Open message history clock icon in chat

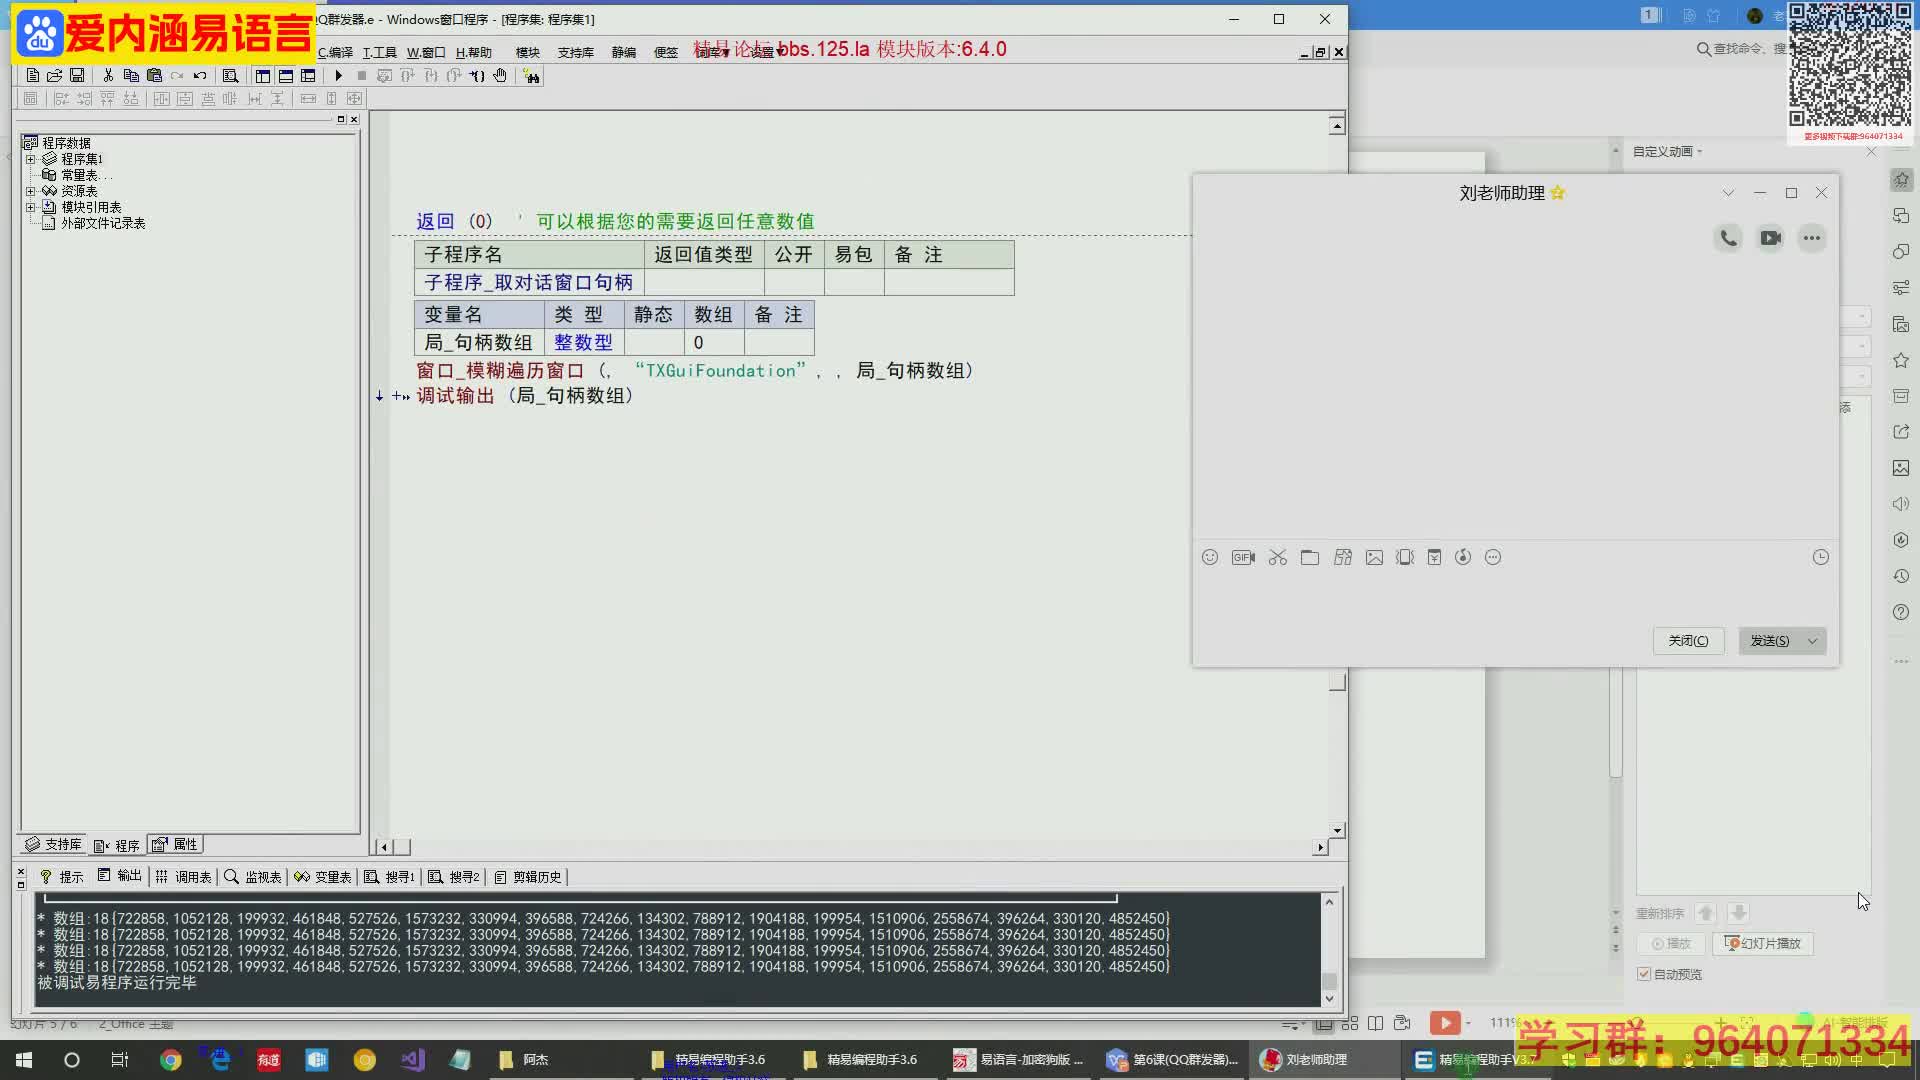1821,558
